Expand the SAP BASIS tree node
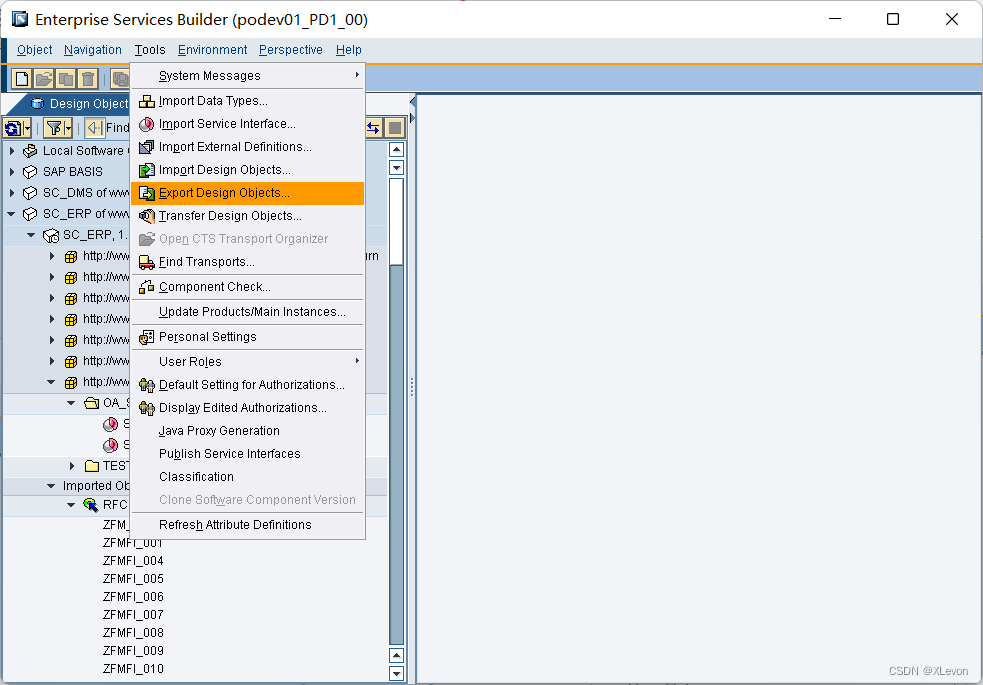The height and width of the screenshot is (685, 983). [12, 172]
